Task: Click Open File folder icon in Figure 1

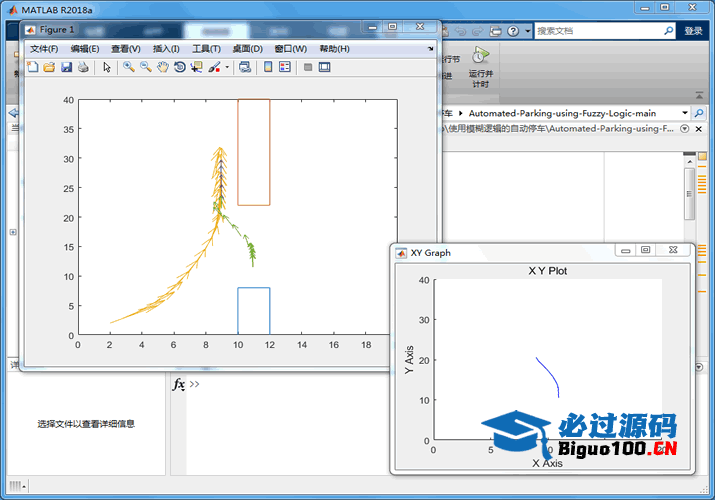Action: [x=49, y=67]
